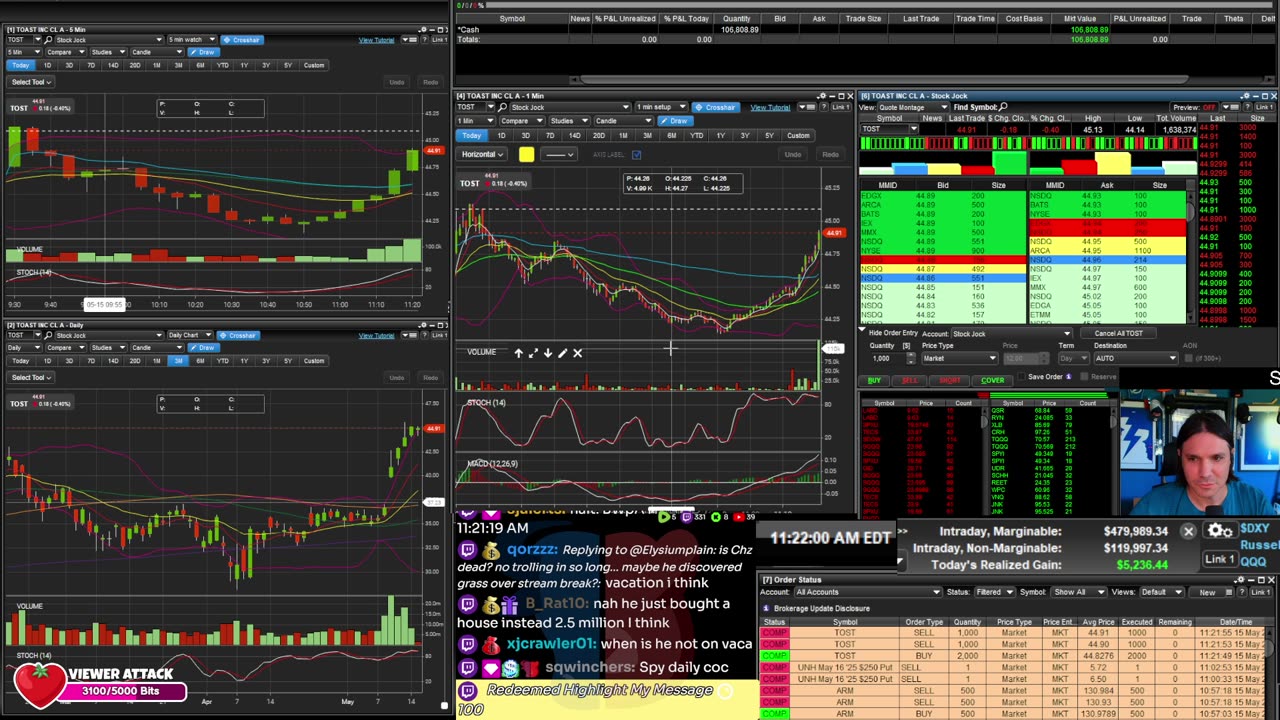Click the quantity stepper arrows in order entry

(x=911, y=358)
